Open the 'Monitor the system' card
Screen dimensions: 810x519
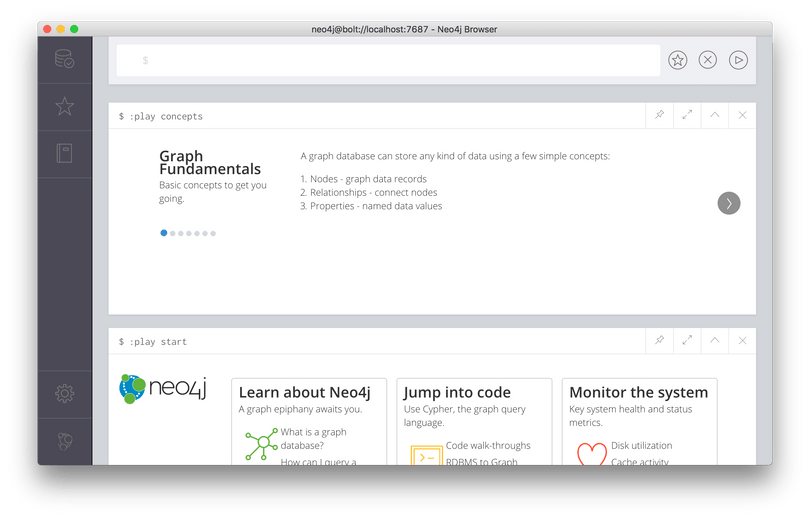pos(640,421)
